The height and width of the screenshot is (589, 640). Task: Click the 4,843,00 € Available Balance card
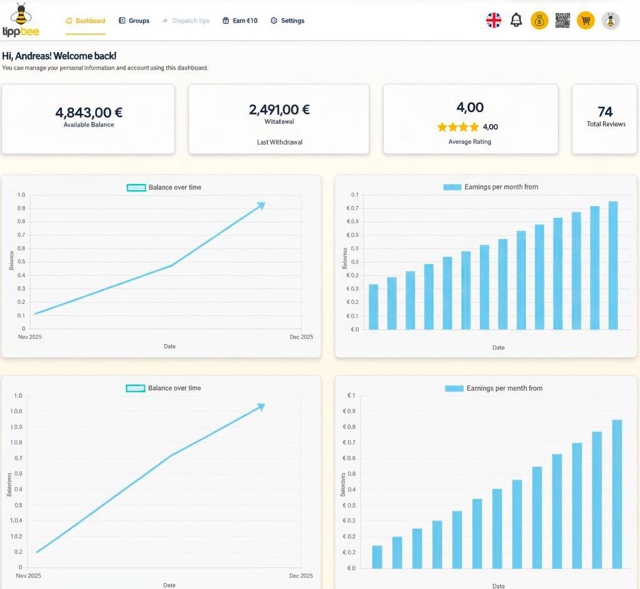tap(88, 118)
